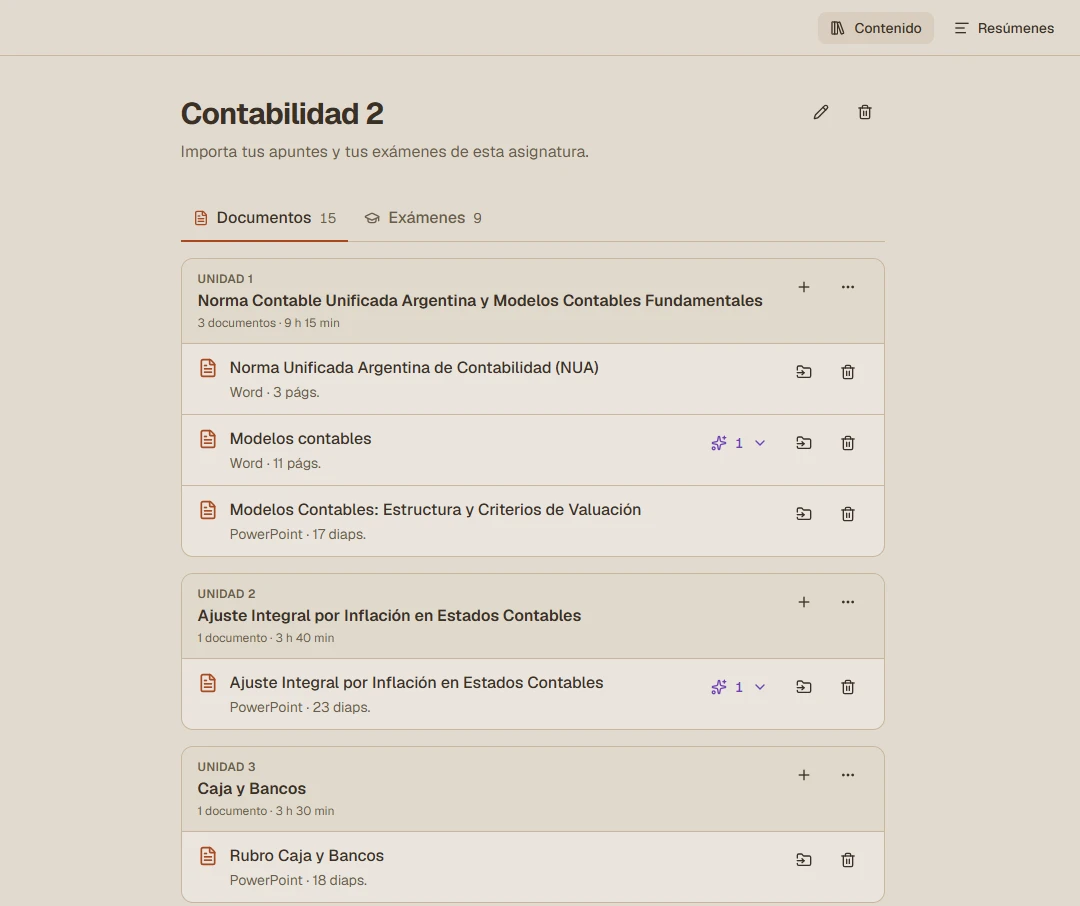This screenshot has width=1080, height=906.
Task: Click the document icon beside Rubro Caja y Bancos
Action: click(208, 856)
